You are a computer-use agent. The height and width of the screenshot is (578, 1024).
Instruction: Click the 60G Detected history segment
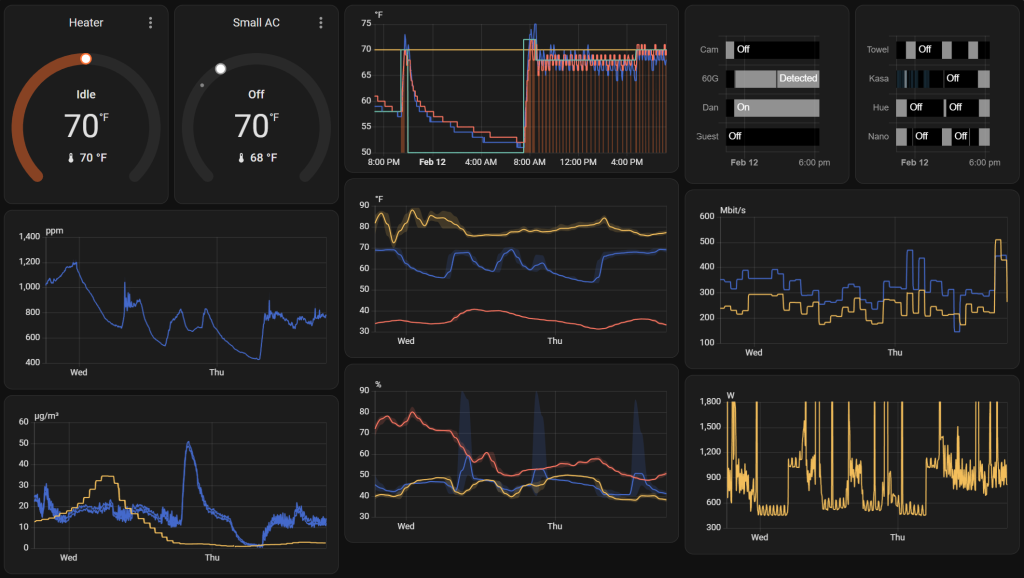[x=798, y=78]
